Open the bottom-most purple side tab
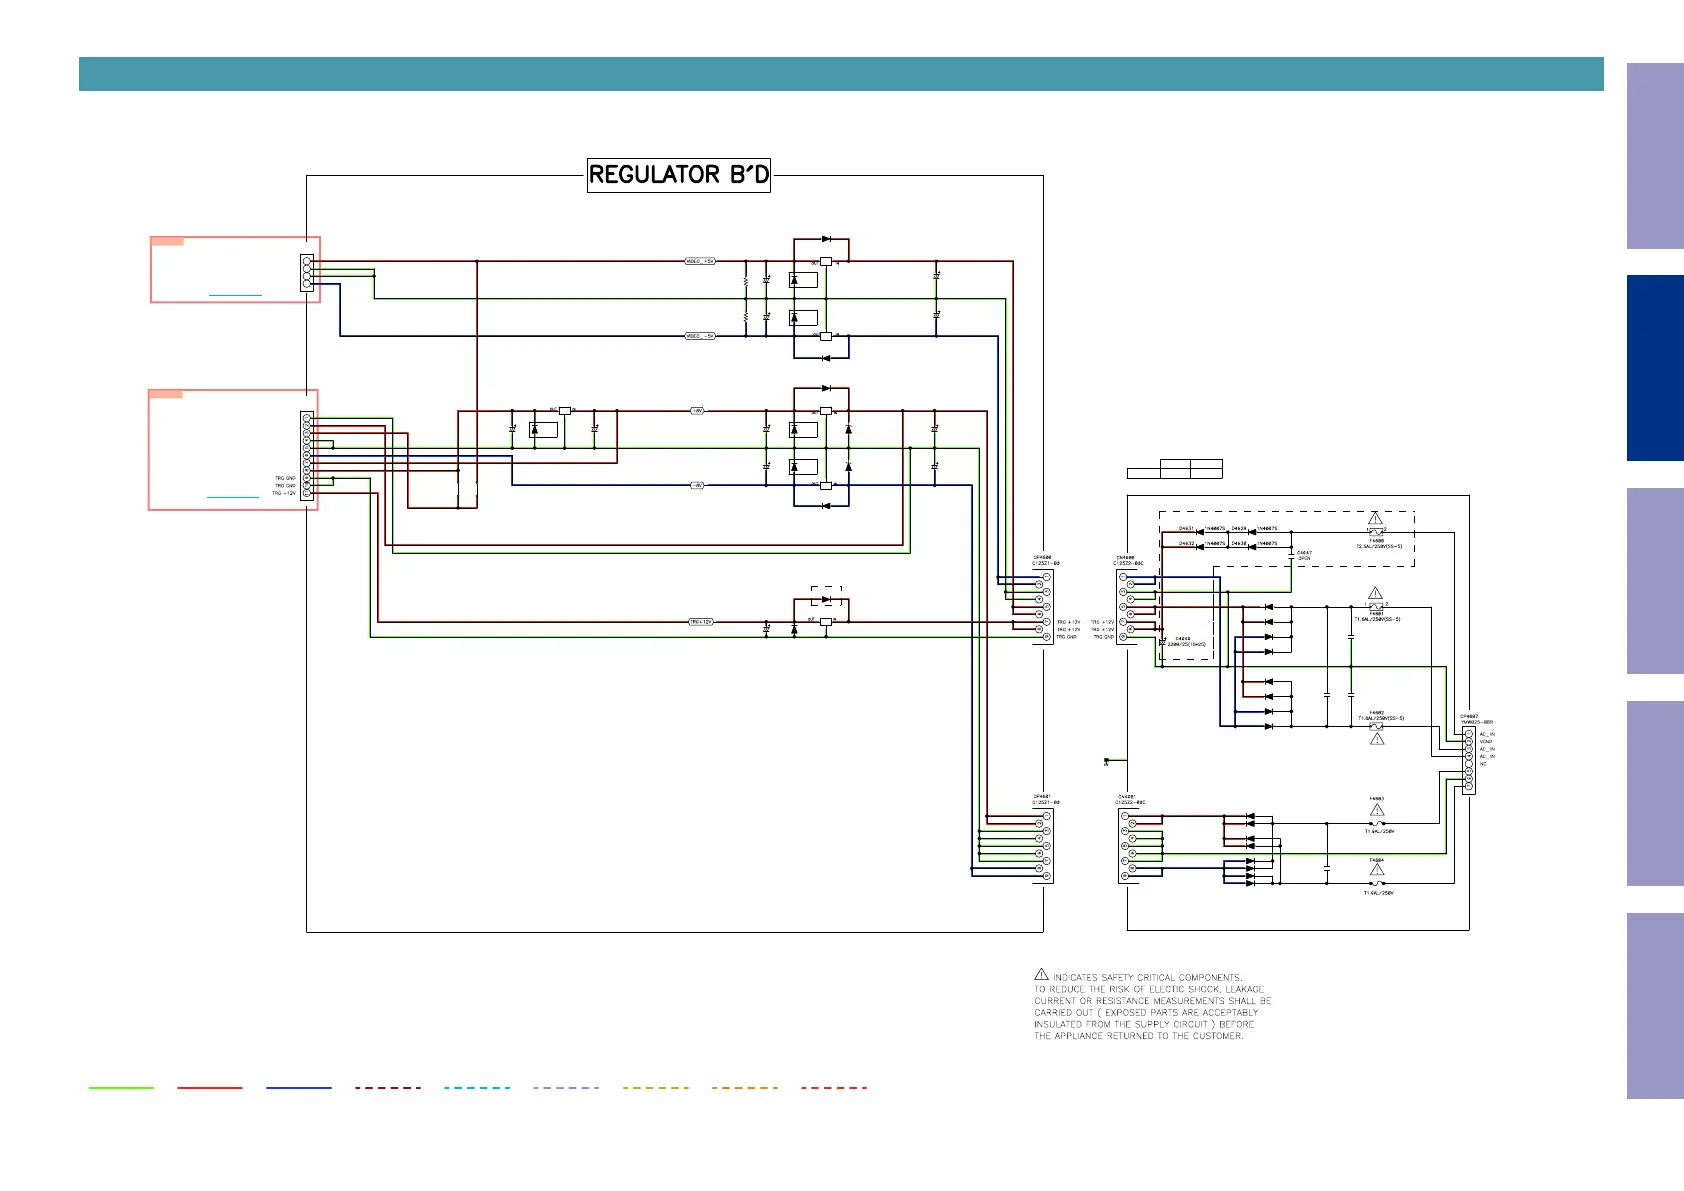The image size is (1684, 1191). pyautogui.click(x=1655, y=1006)
